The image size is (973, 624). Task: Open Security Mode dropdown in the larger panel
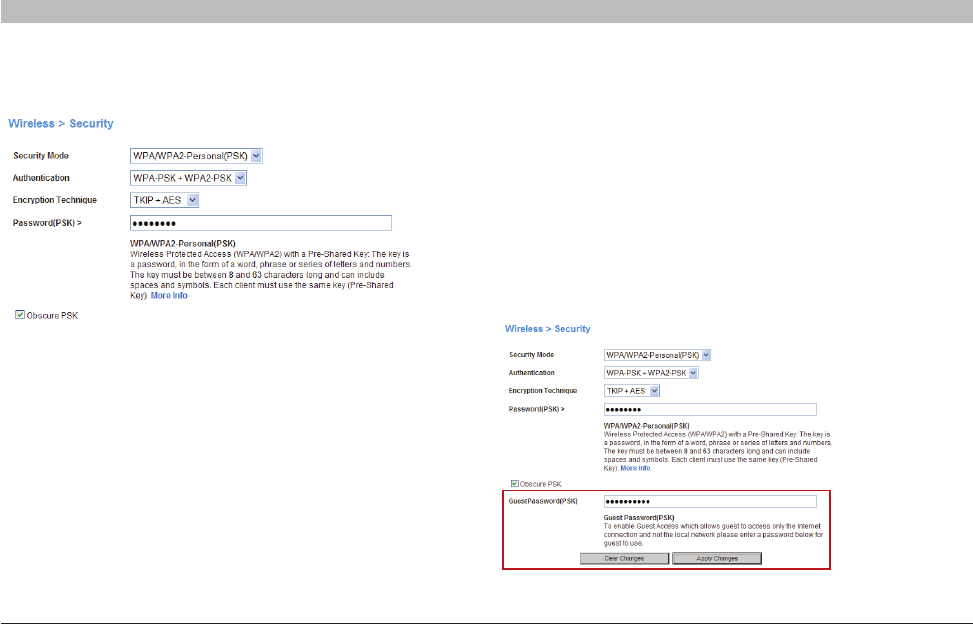(196, 156)
